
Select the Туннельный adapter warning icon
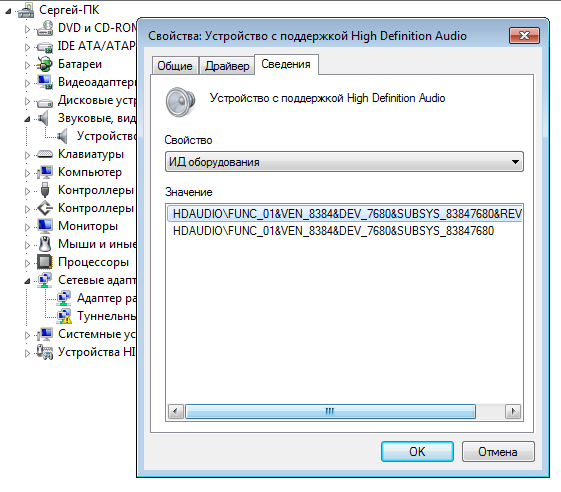click(x=64, y=316)
